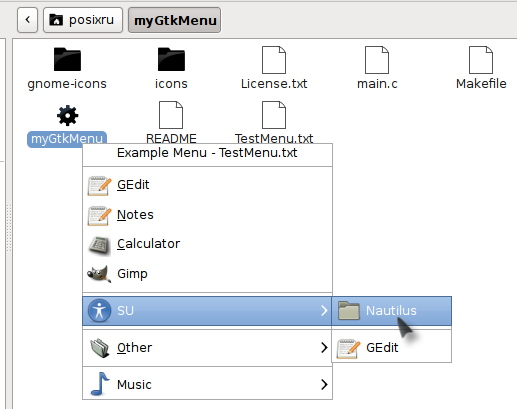Select the Makefile file icon
The width and height of the screenshot is (517, 409).
pos(481,60)
